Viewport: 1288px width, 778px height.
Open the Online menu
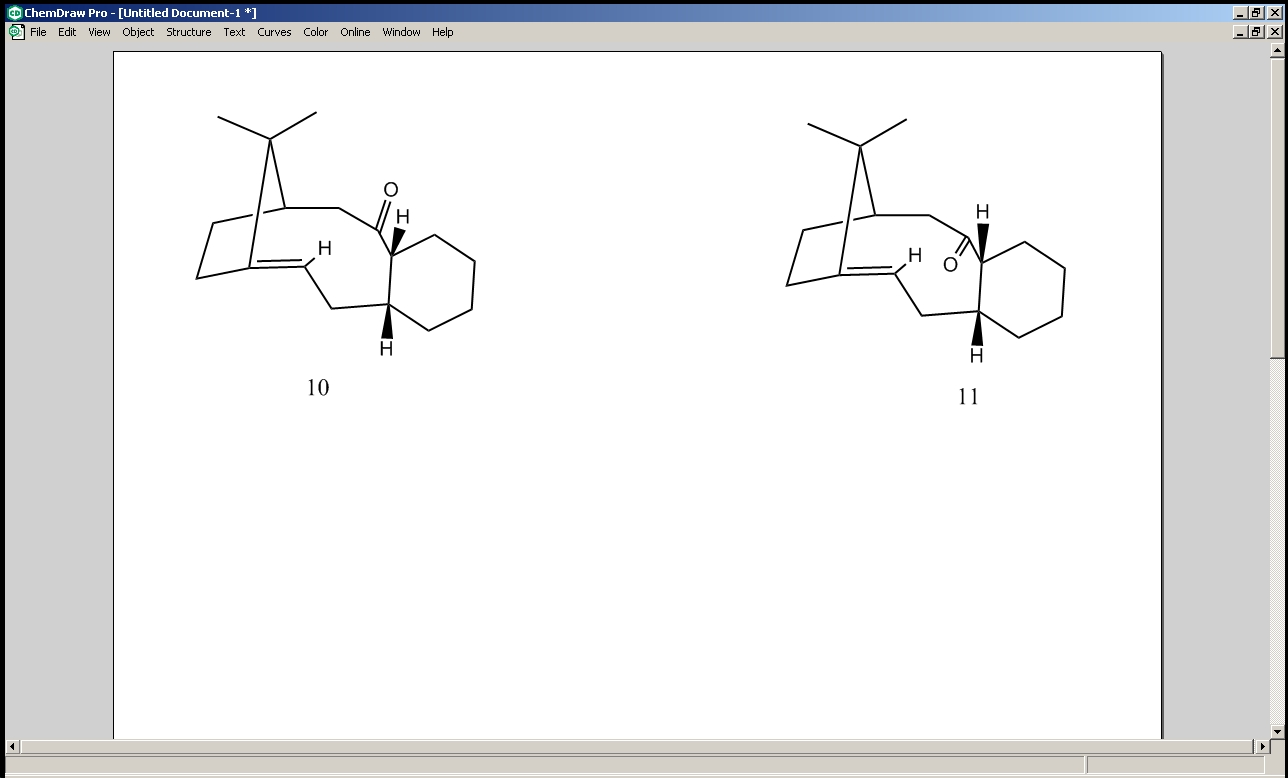[x=355, y=32]
